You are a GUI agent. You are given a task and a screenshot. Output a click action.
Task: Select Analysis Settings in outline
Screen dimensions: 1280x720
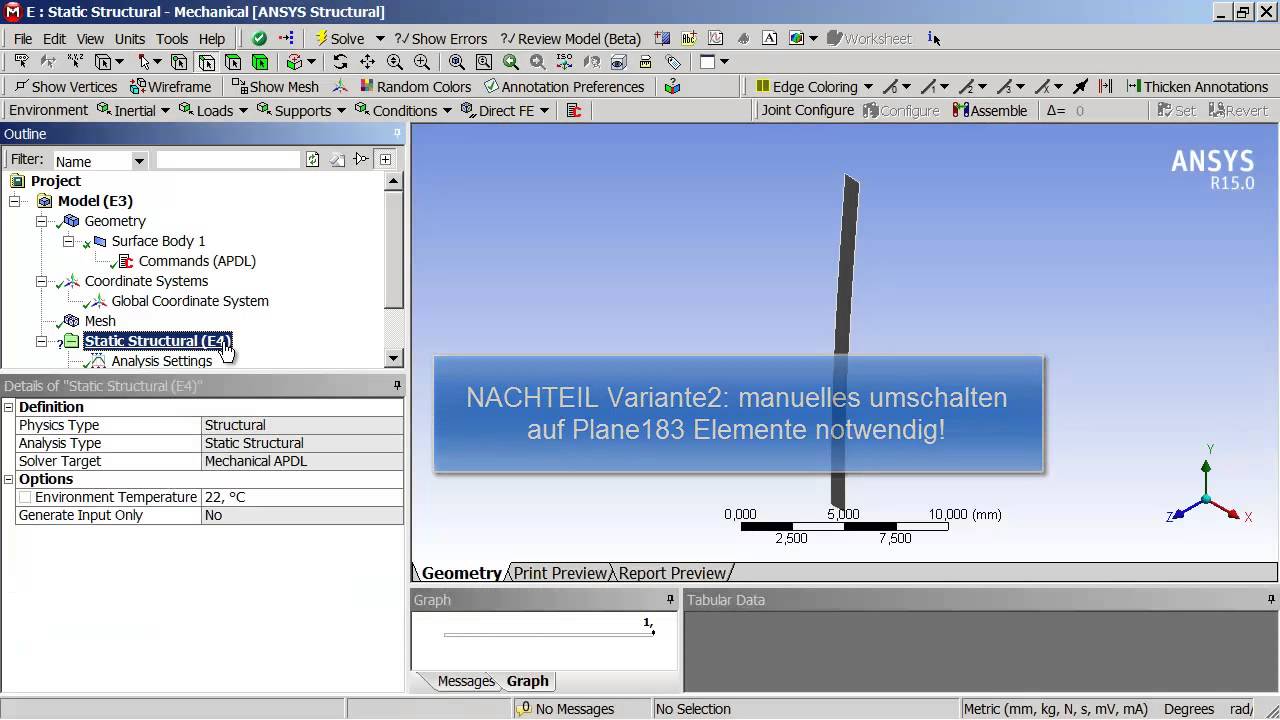pyautogui.click(x=162, y=361)
